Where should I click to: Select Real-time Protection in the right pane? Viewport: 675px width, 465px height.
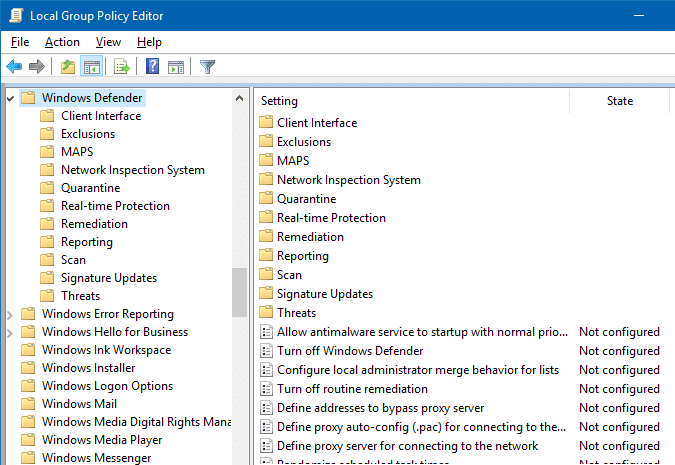[331, 217]
